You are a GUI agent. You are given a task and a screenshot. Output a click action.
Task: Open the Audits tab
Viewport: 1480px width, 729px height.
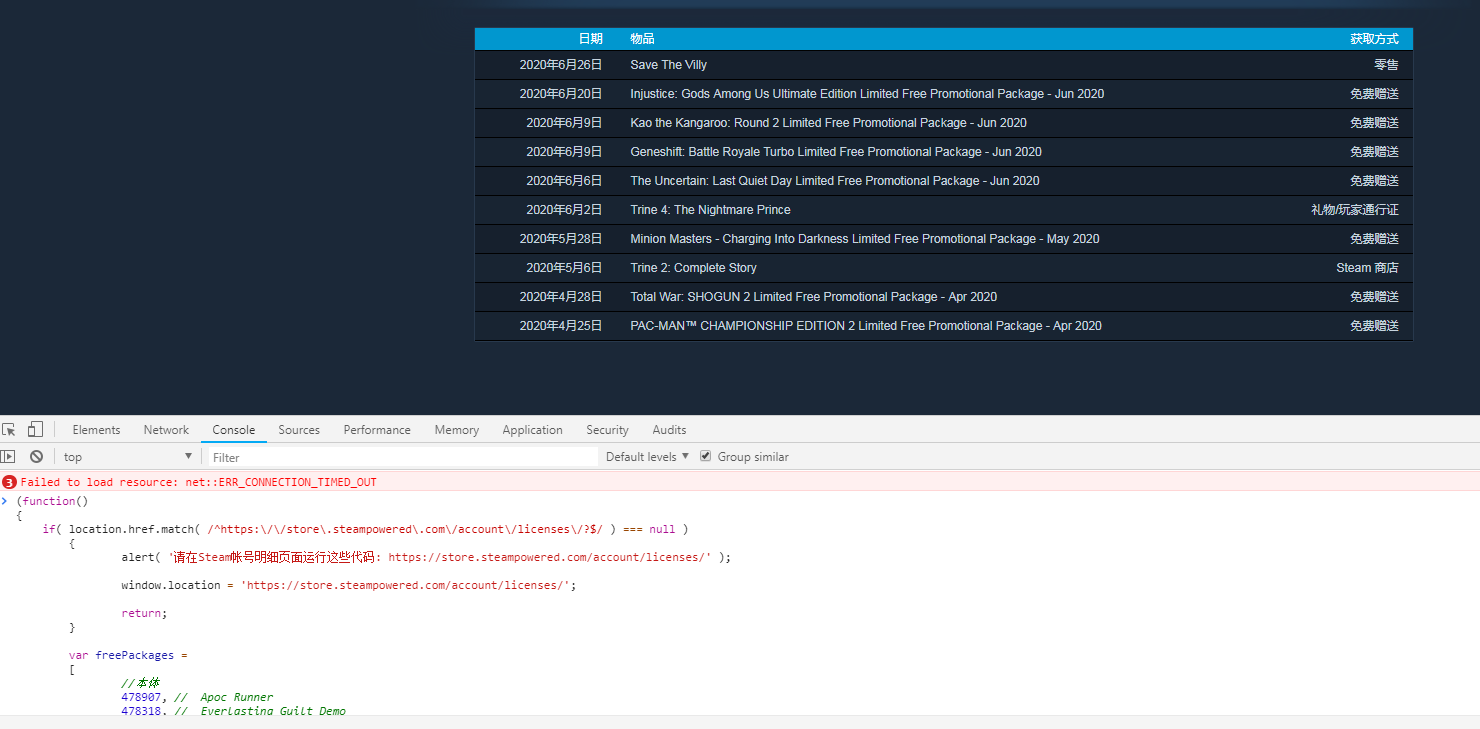pyautogui.click(x=669, y=430)
